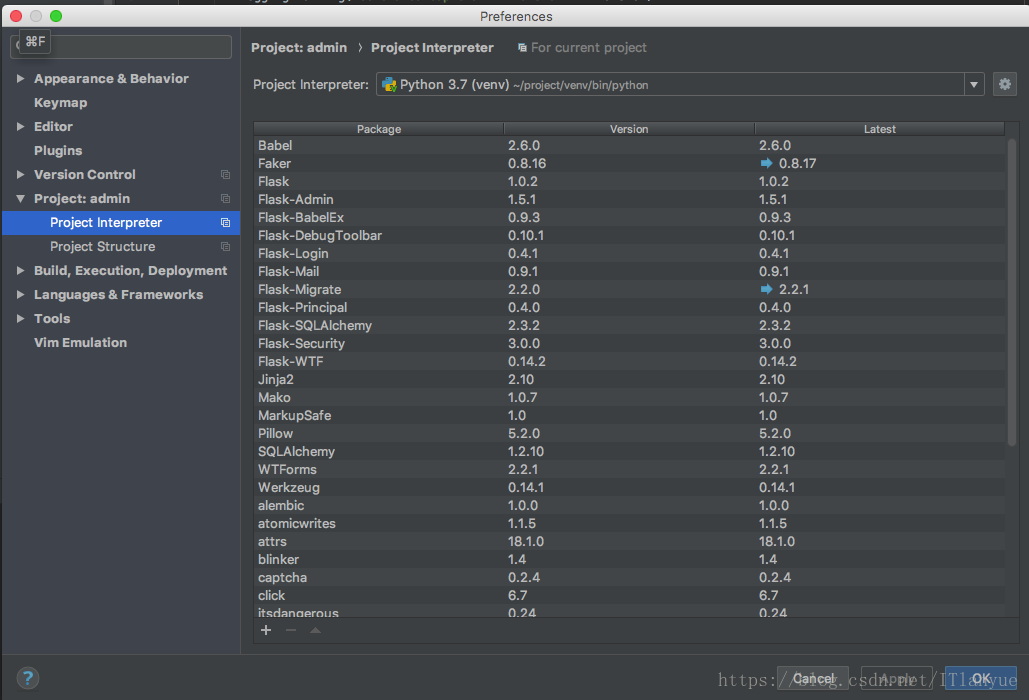
Task: Click the copy icon beside Project: admin
Action: pyautogui.click(x=225, y=199)
